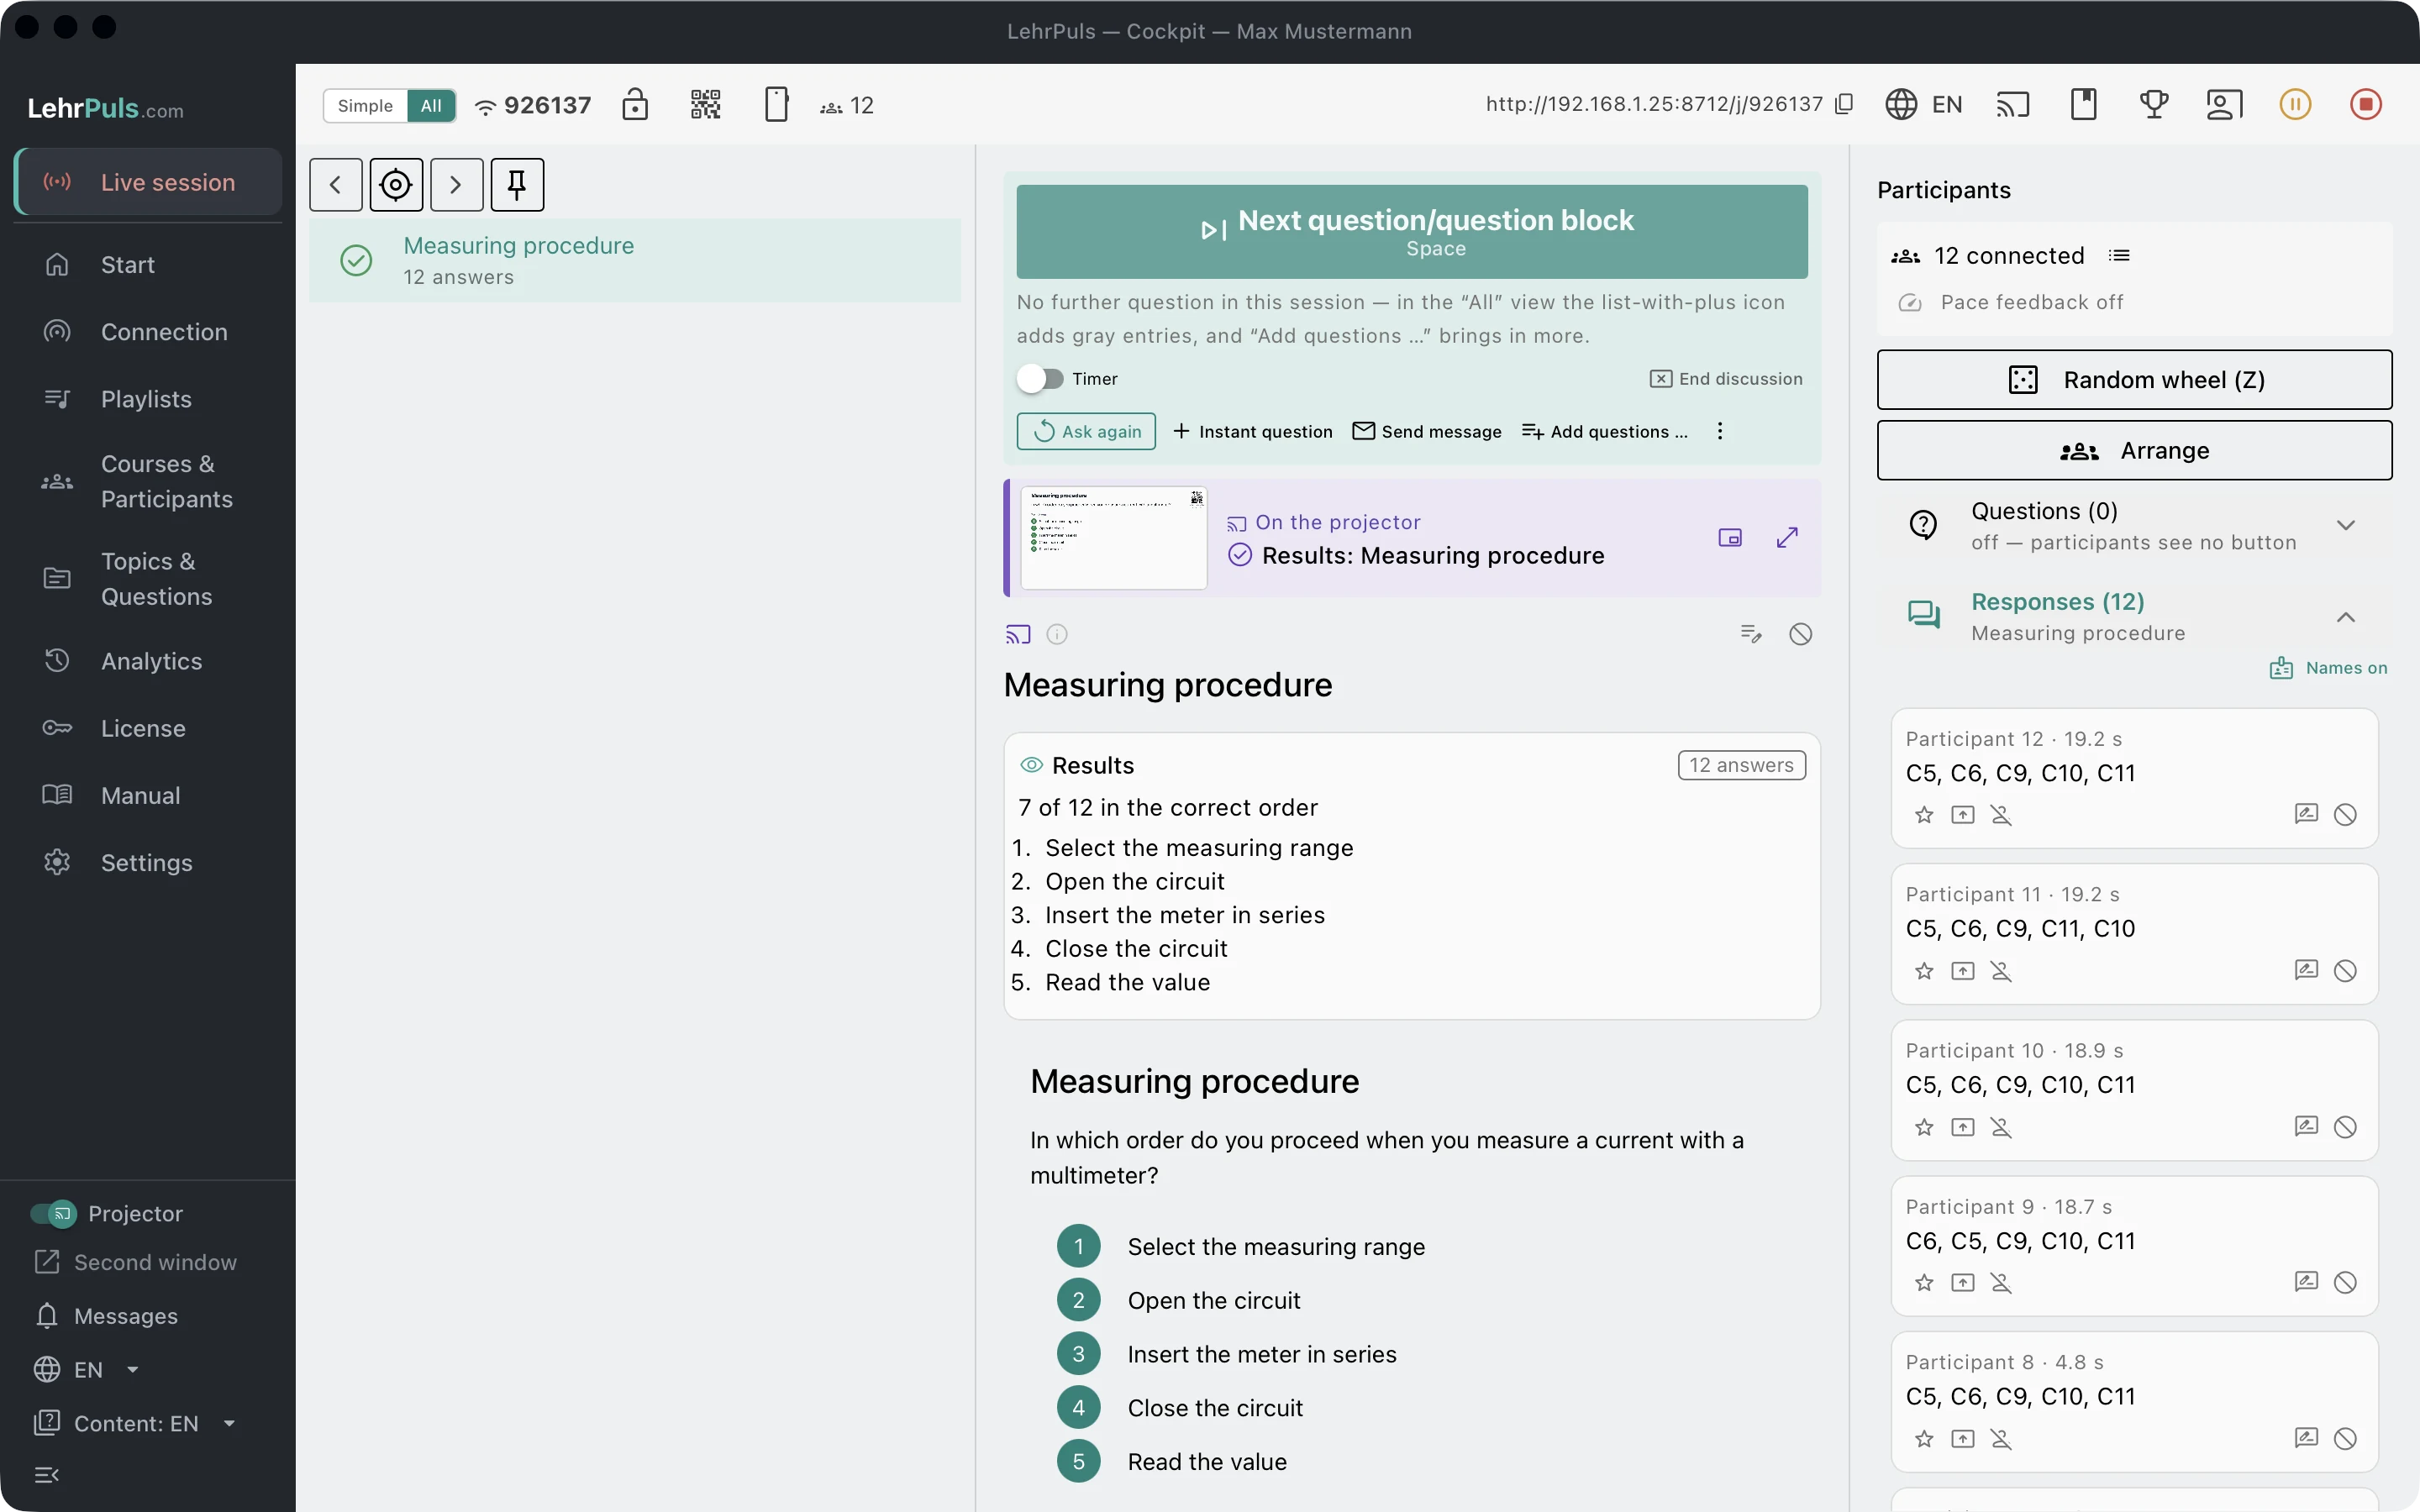Go to previous question arrow

coord(336,184)
